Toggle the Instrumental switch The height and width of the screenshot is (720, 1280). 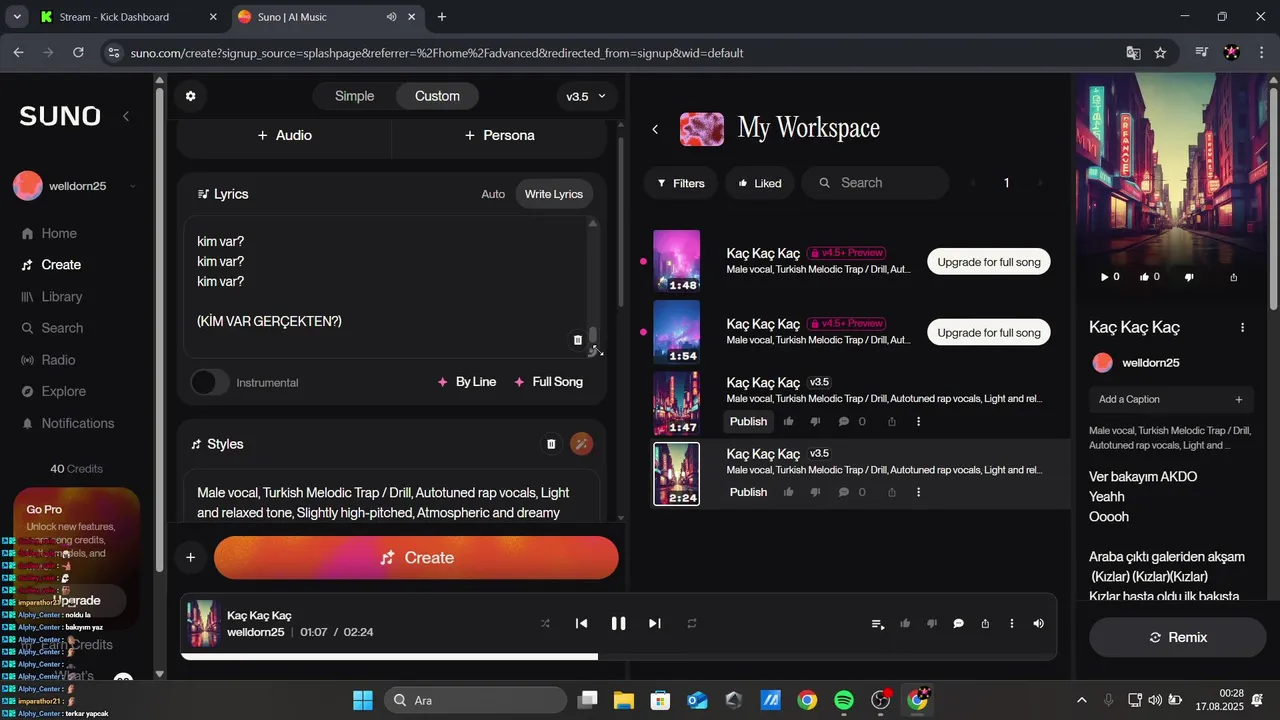coord(210,382)
